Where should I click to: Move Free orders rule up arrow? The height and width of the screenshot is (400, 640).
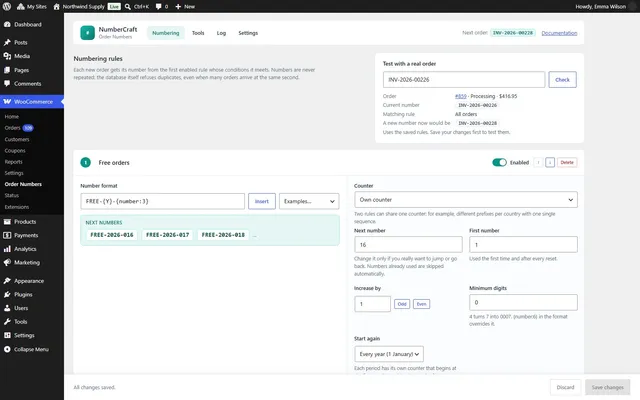pos(538,162)
